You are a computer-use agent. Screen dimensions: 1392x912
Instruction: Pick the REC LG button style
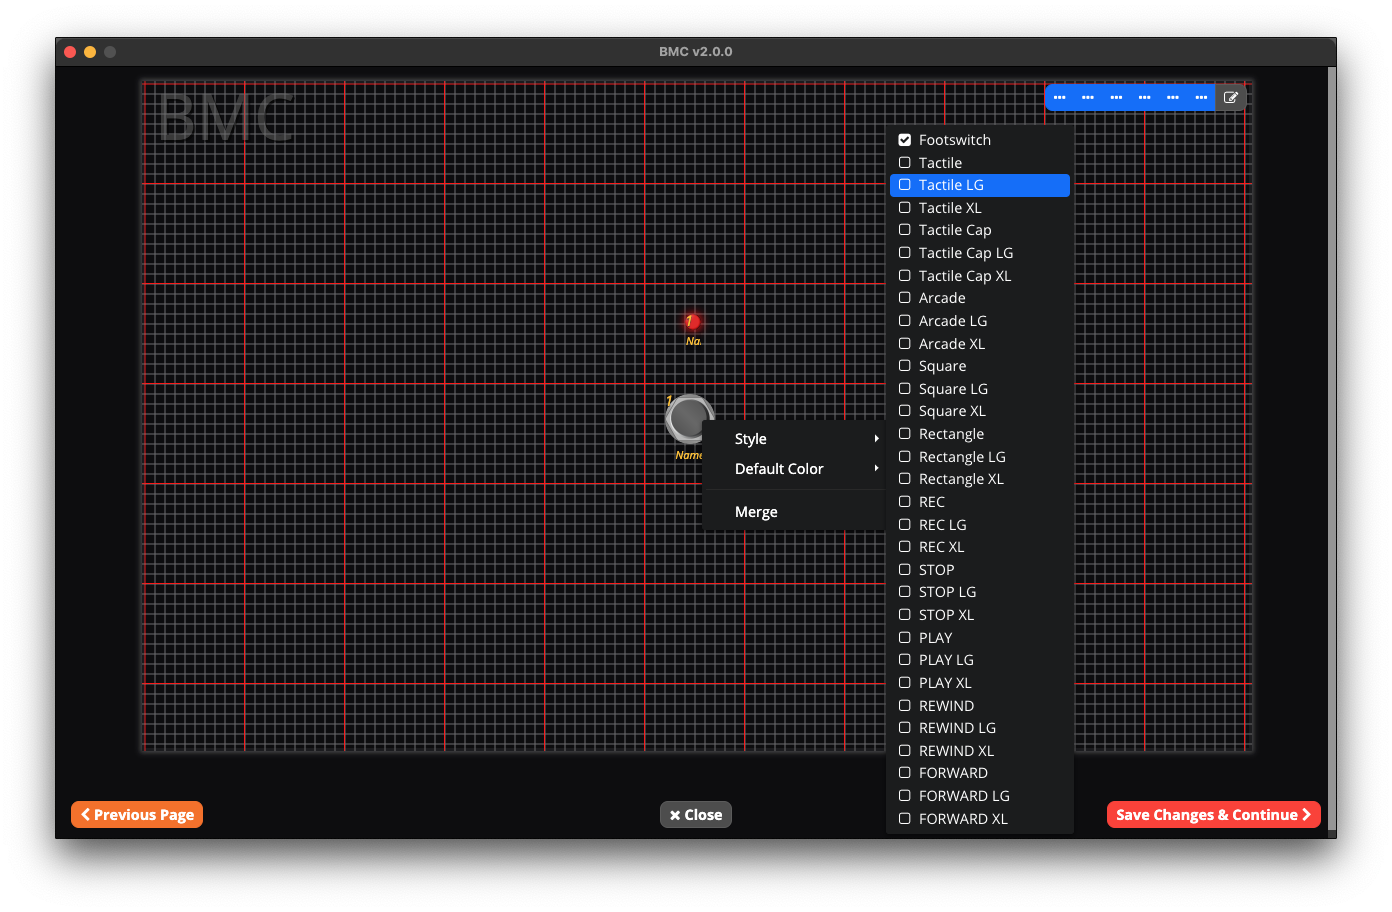pyautogui.click(x=980, y=525)
